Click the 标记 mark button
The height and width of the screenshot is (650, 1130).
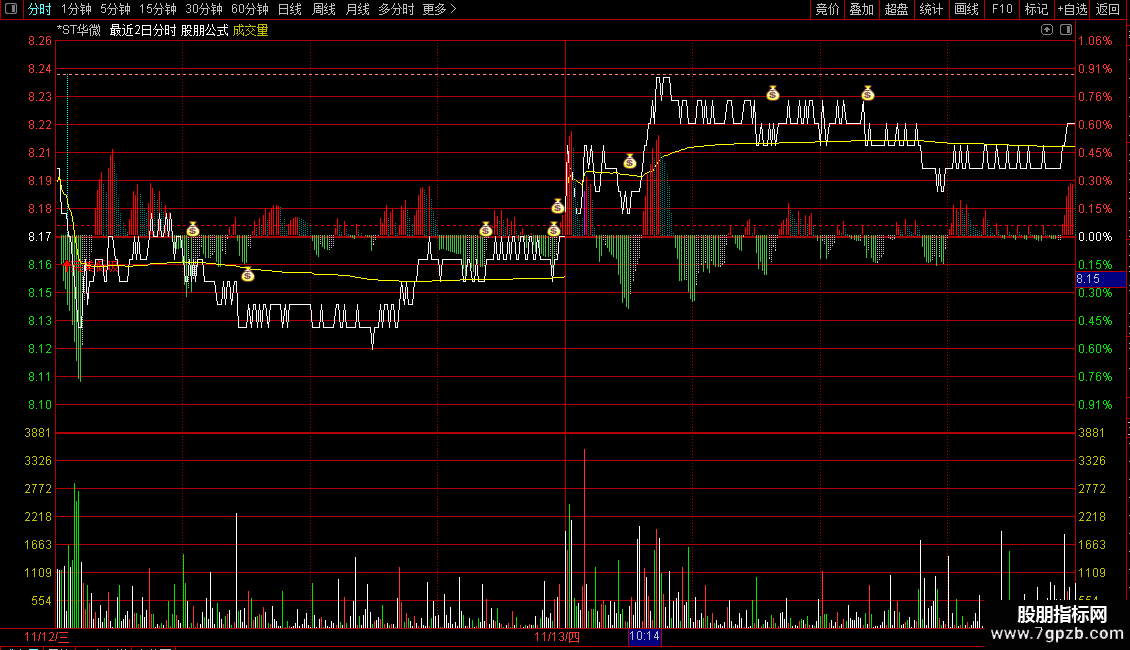click(x=1036, y=9)
